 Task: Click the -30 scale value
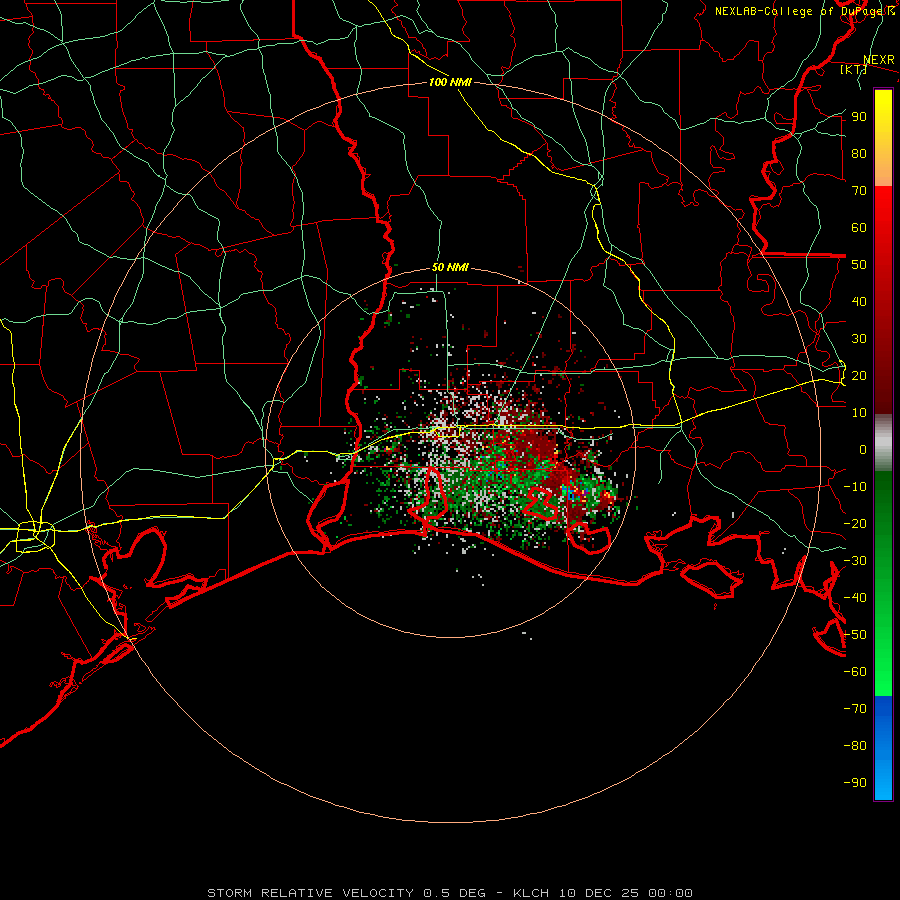pos(855,561)
